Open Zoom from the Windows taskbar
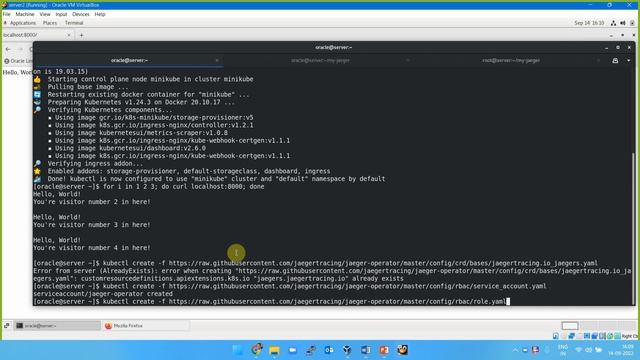This screenshot has width=640, height=360. (293, 350)
